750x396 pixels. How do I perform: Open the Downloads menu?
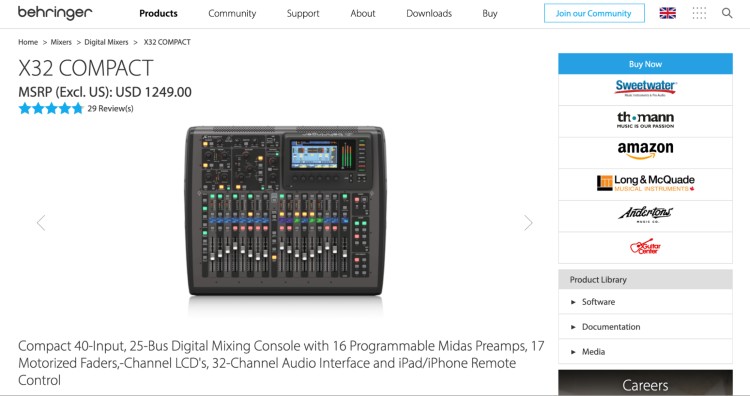(x=429, y=13)
